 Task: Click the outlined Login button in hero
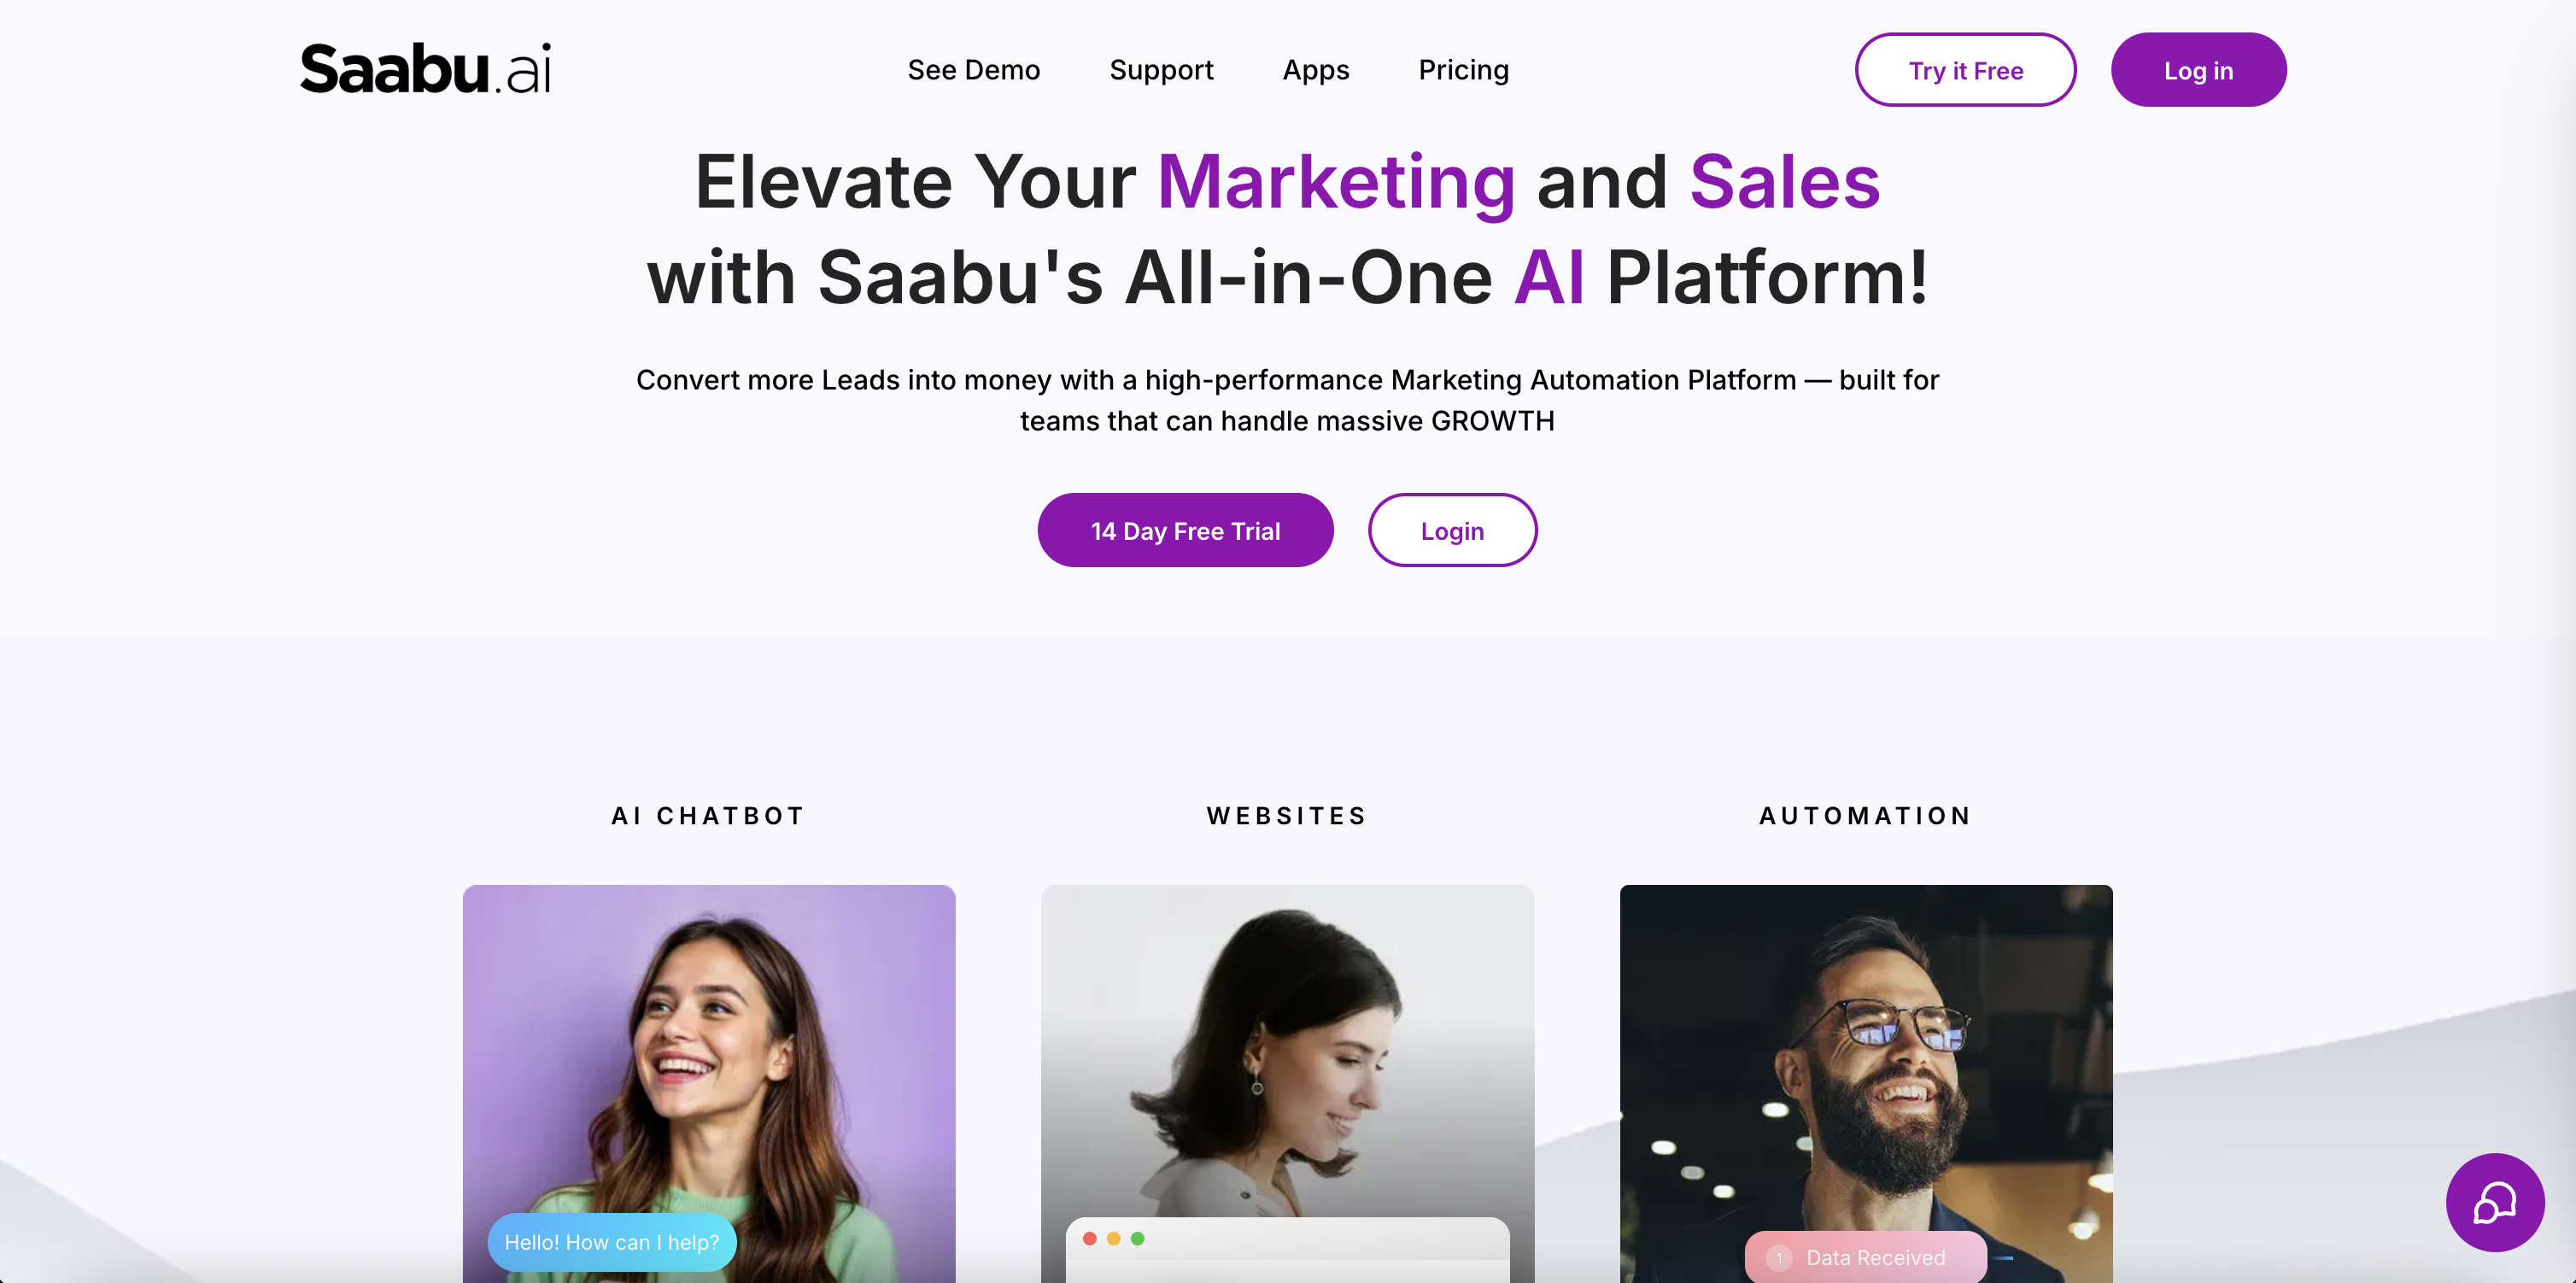[1452, 530]
